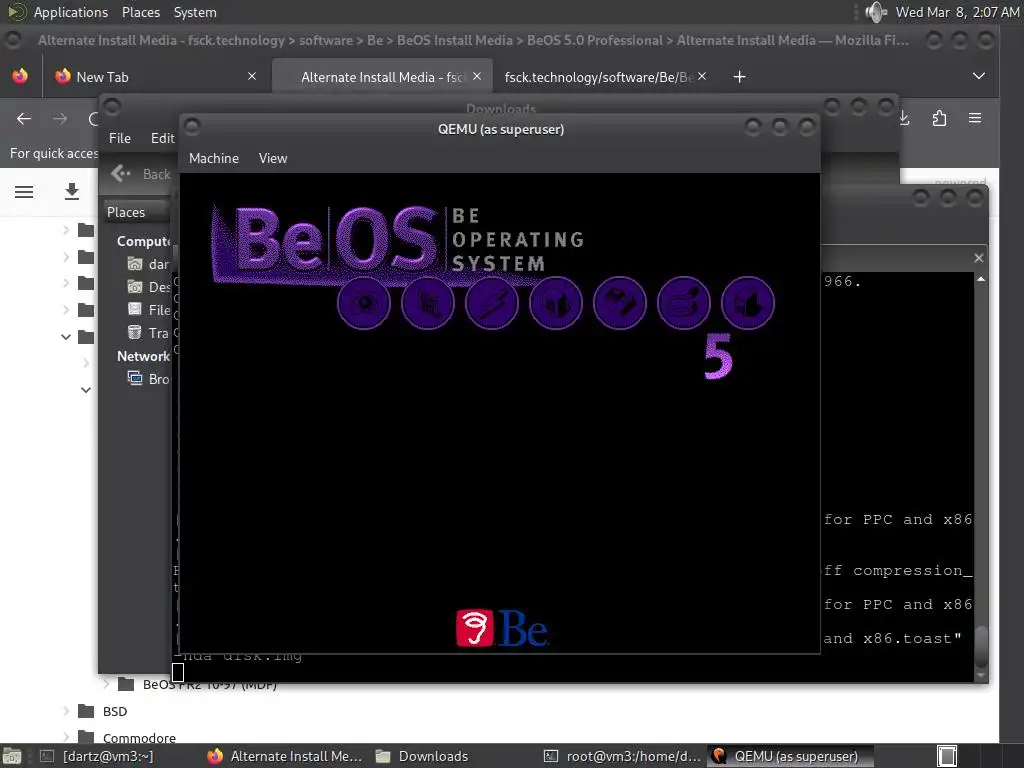Open the Firefox extensions puzzle icon
This screenshot has width=1024, height=768.
939,118
